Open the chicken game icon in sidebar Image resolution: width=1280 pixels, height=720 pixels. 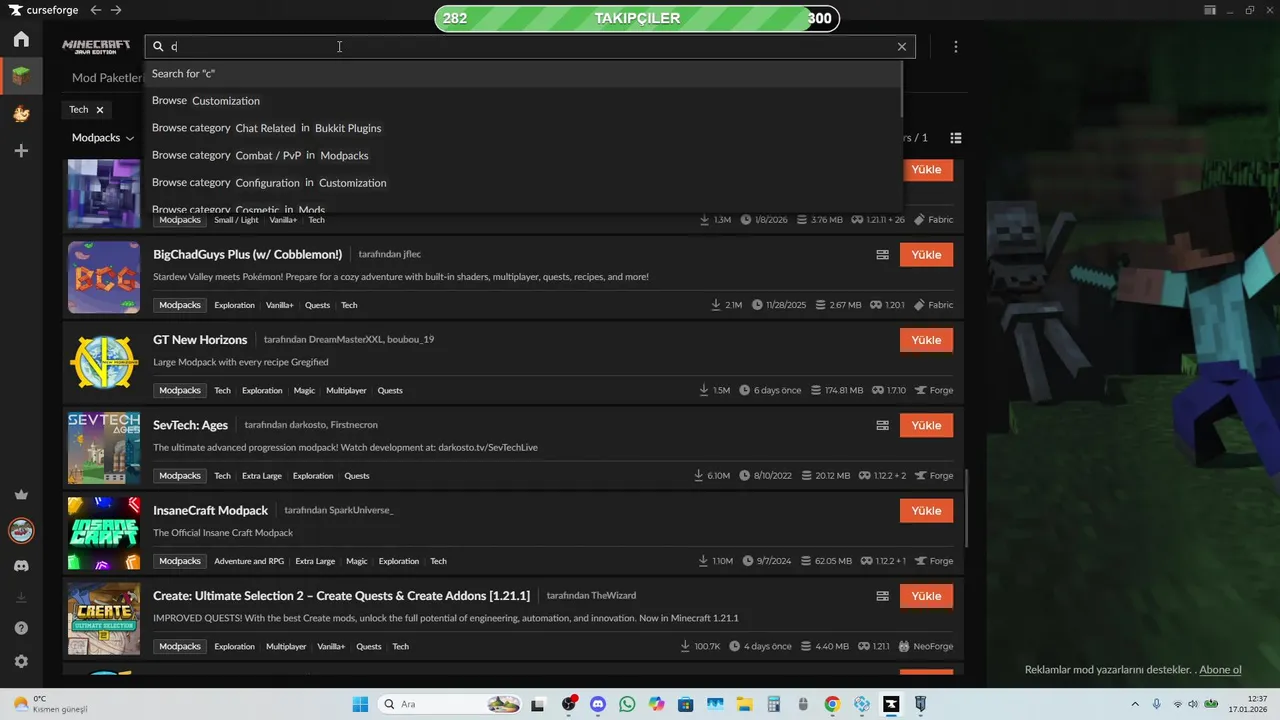(21, 113)
